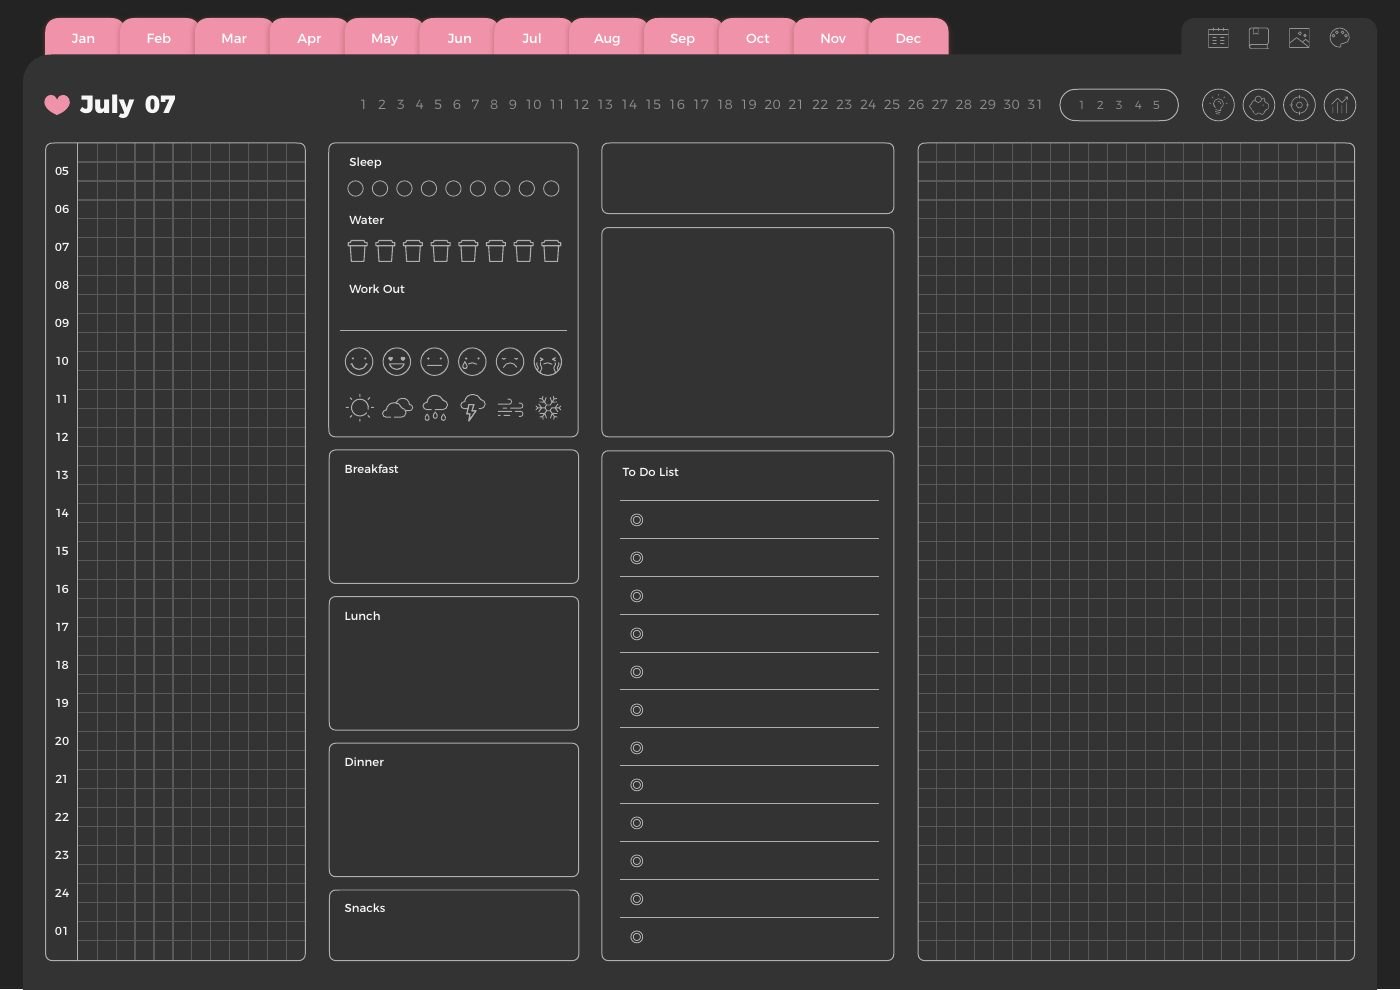Select week 5 in the oval week selector
The image size is (1400, 990).
1156,105
